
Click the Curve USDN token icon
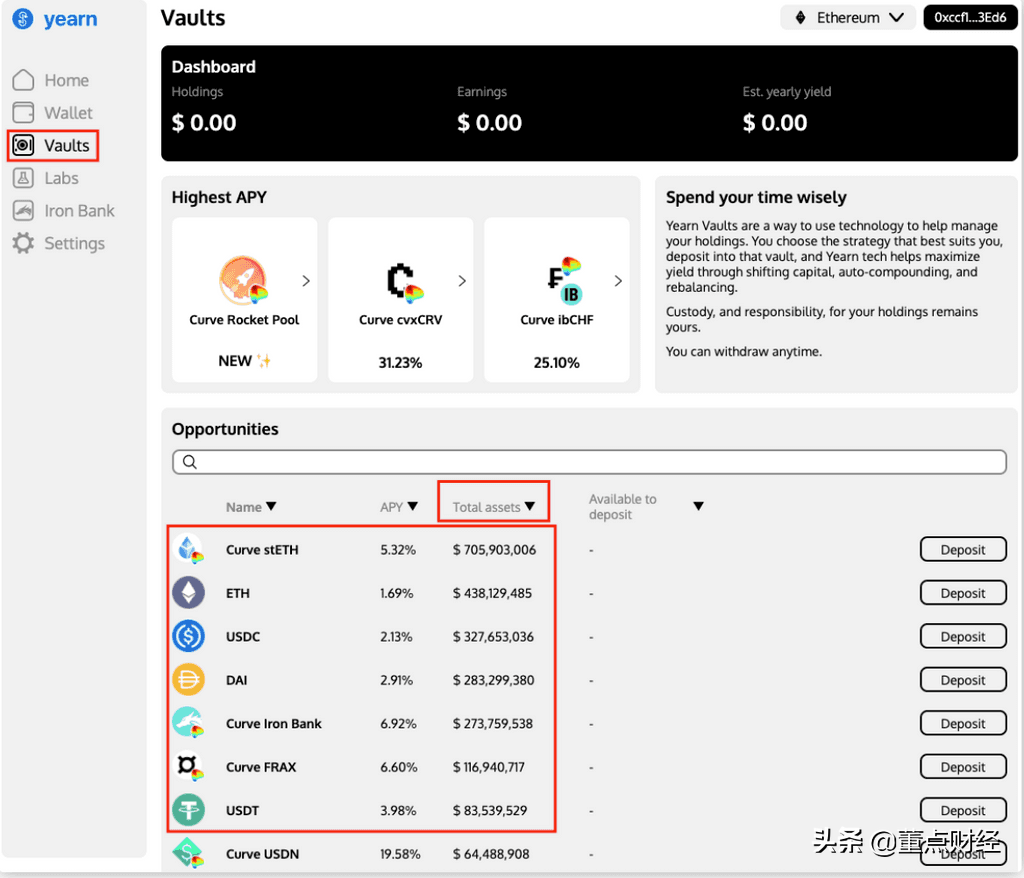pos(189,853)
